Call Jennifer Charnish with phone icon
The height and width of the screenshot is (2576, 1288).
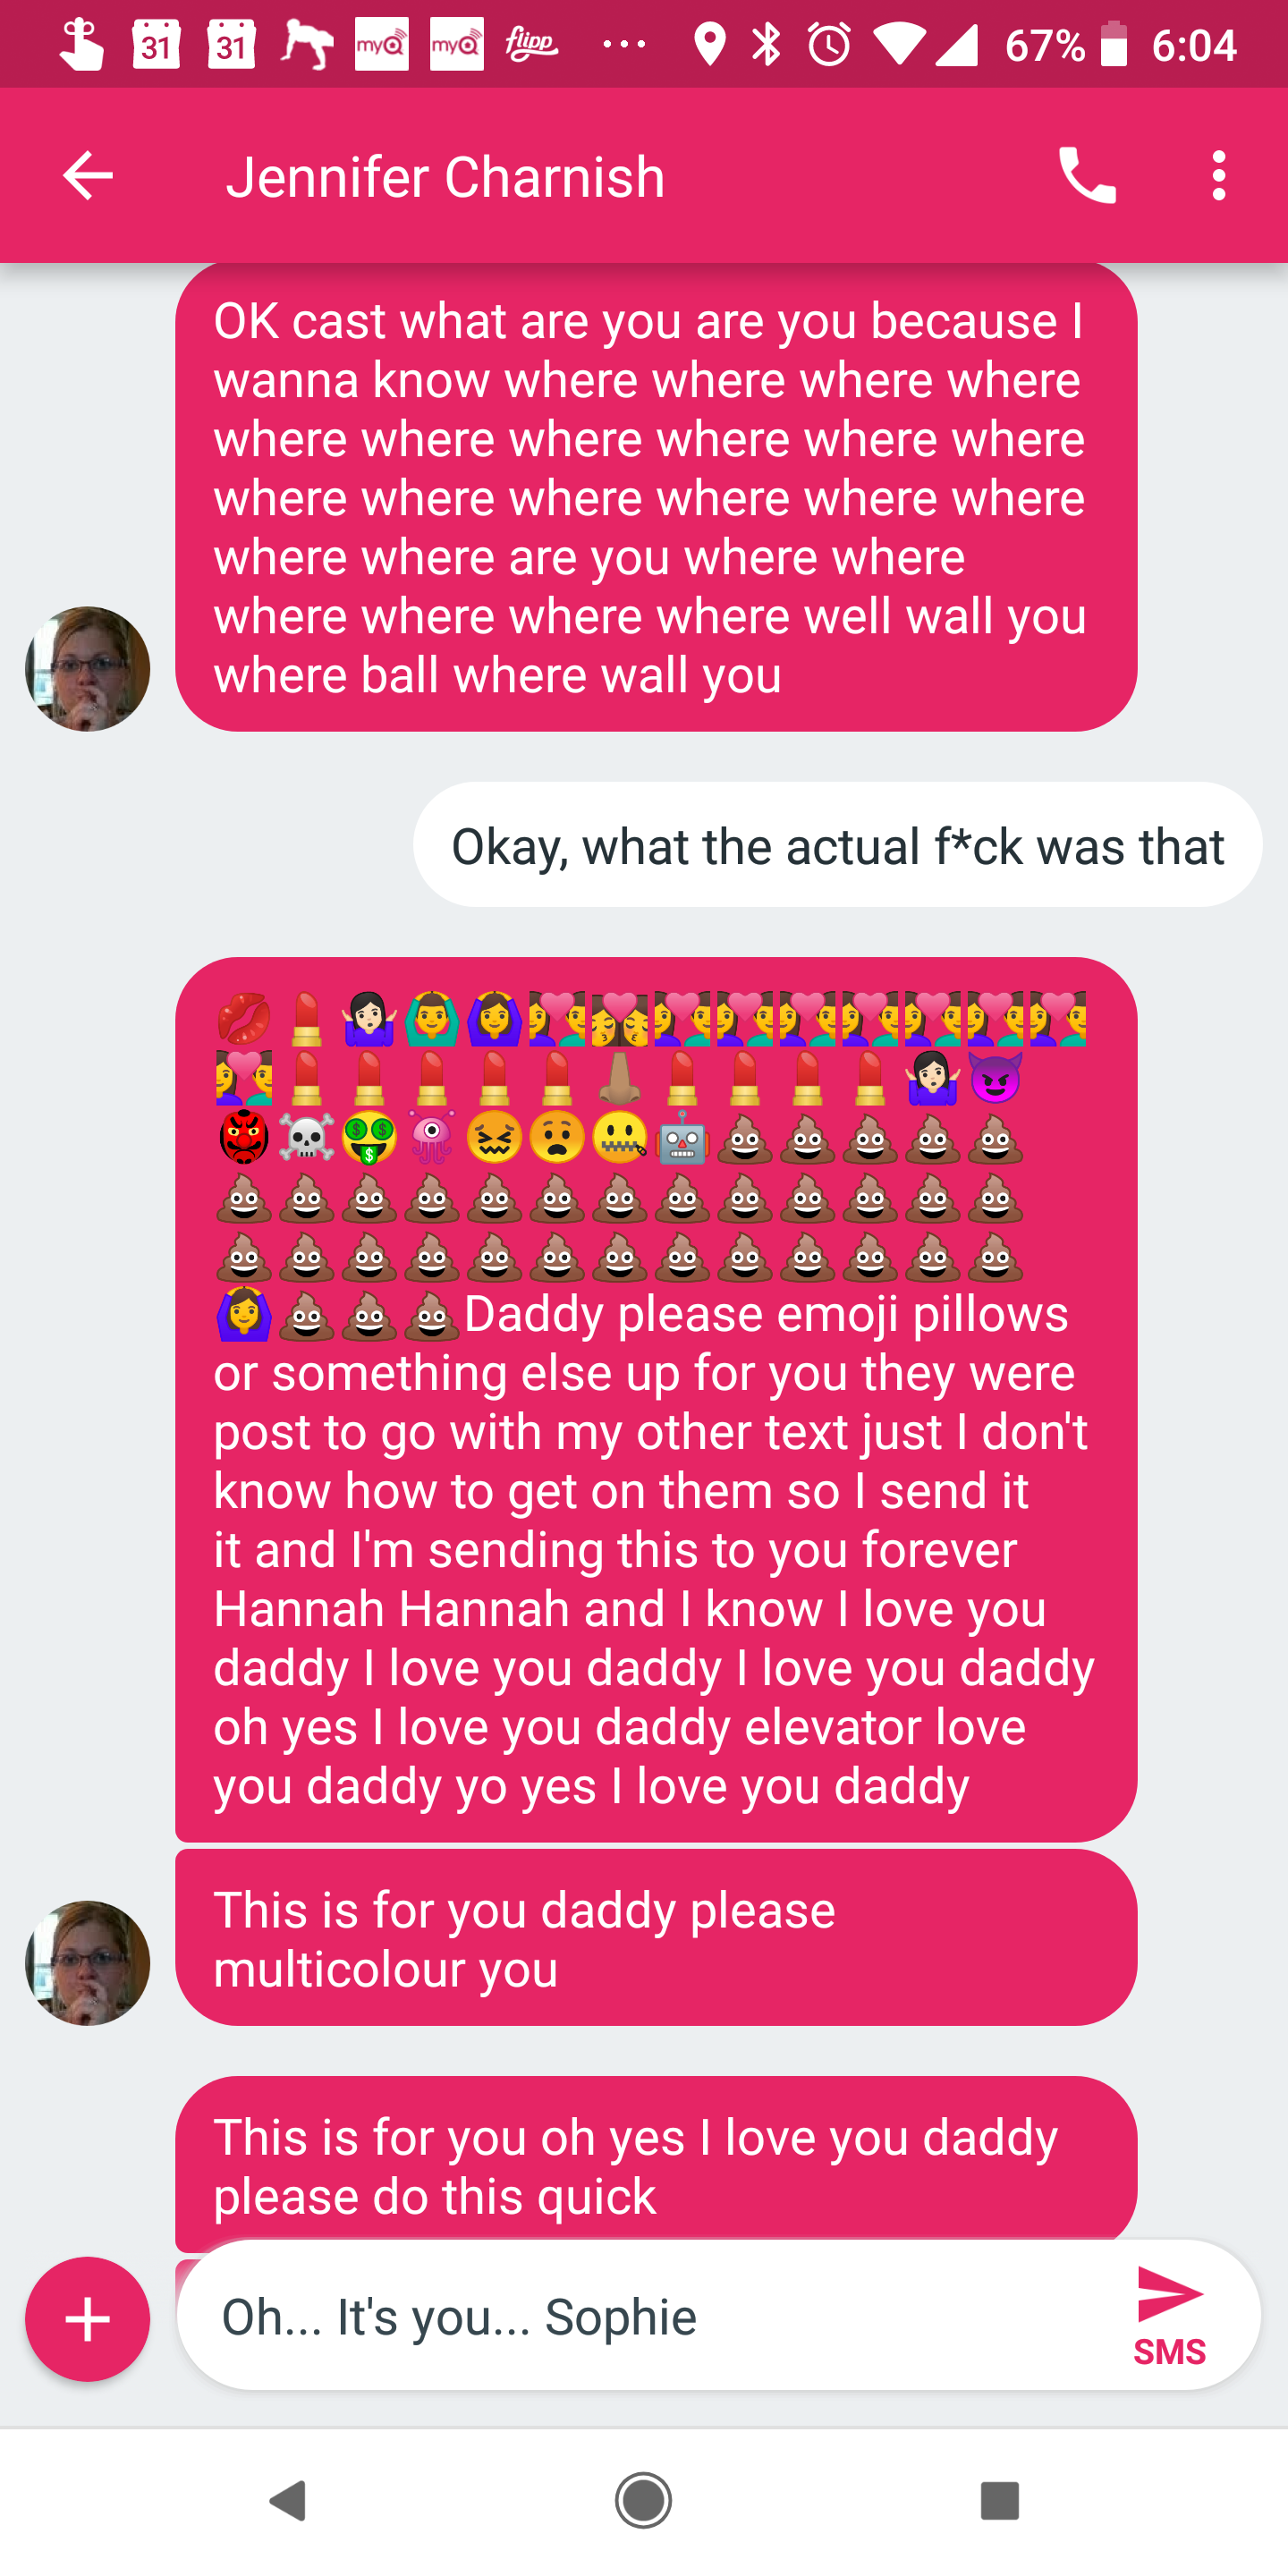click(1087, 176)
